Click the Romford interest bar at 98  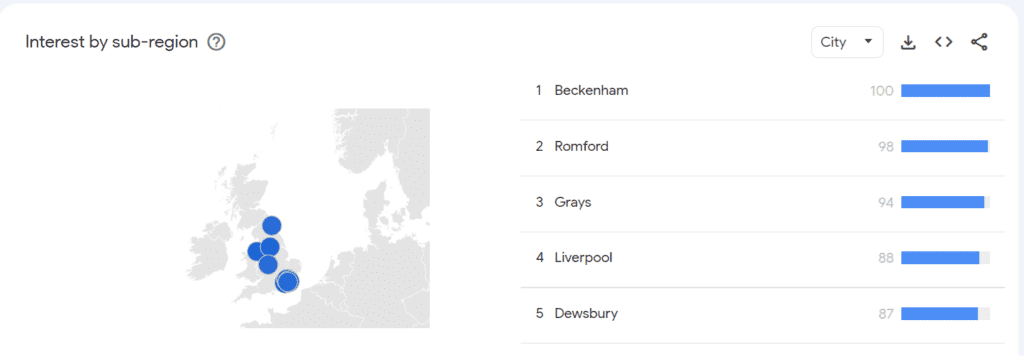click(944, 146)
